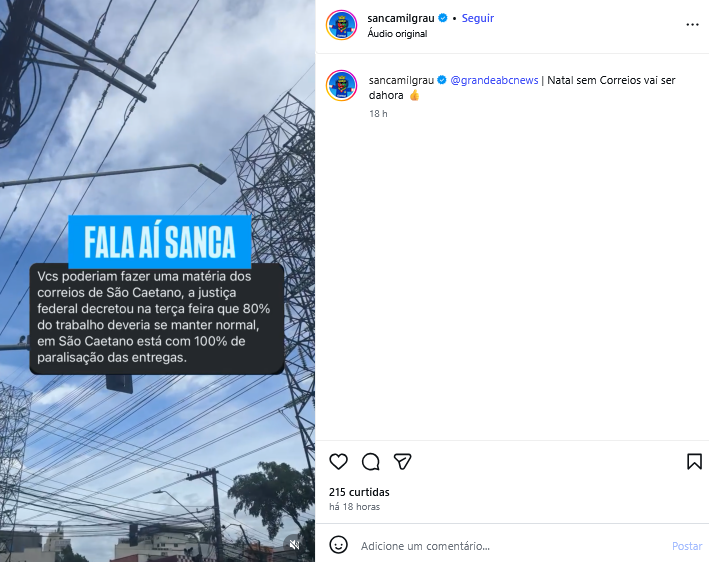Share the post using paper plane icon

click(x=402, y=461)
